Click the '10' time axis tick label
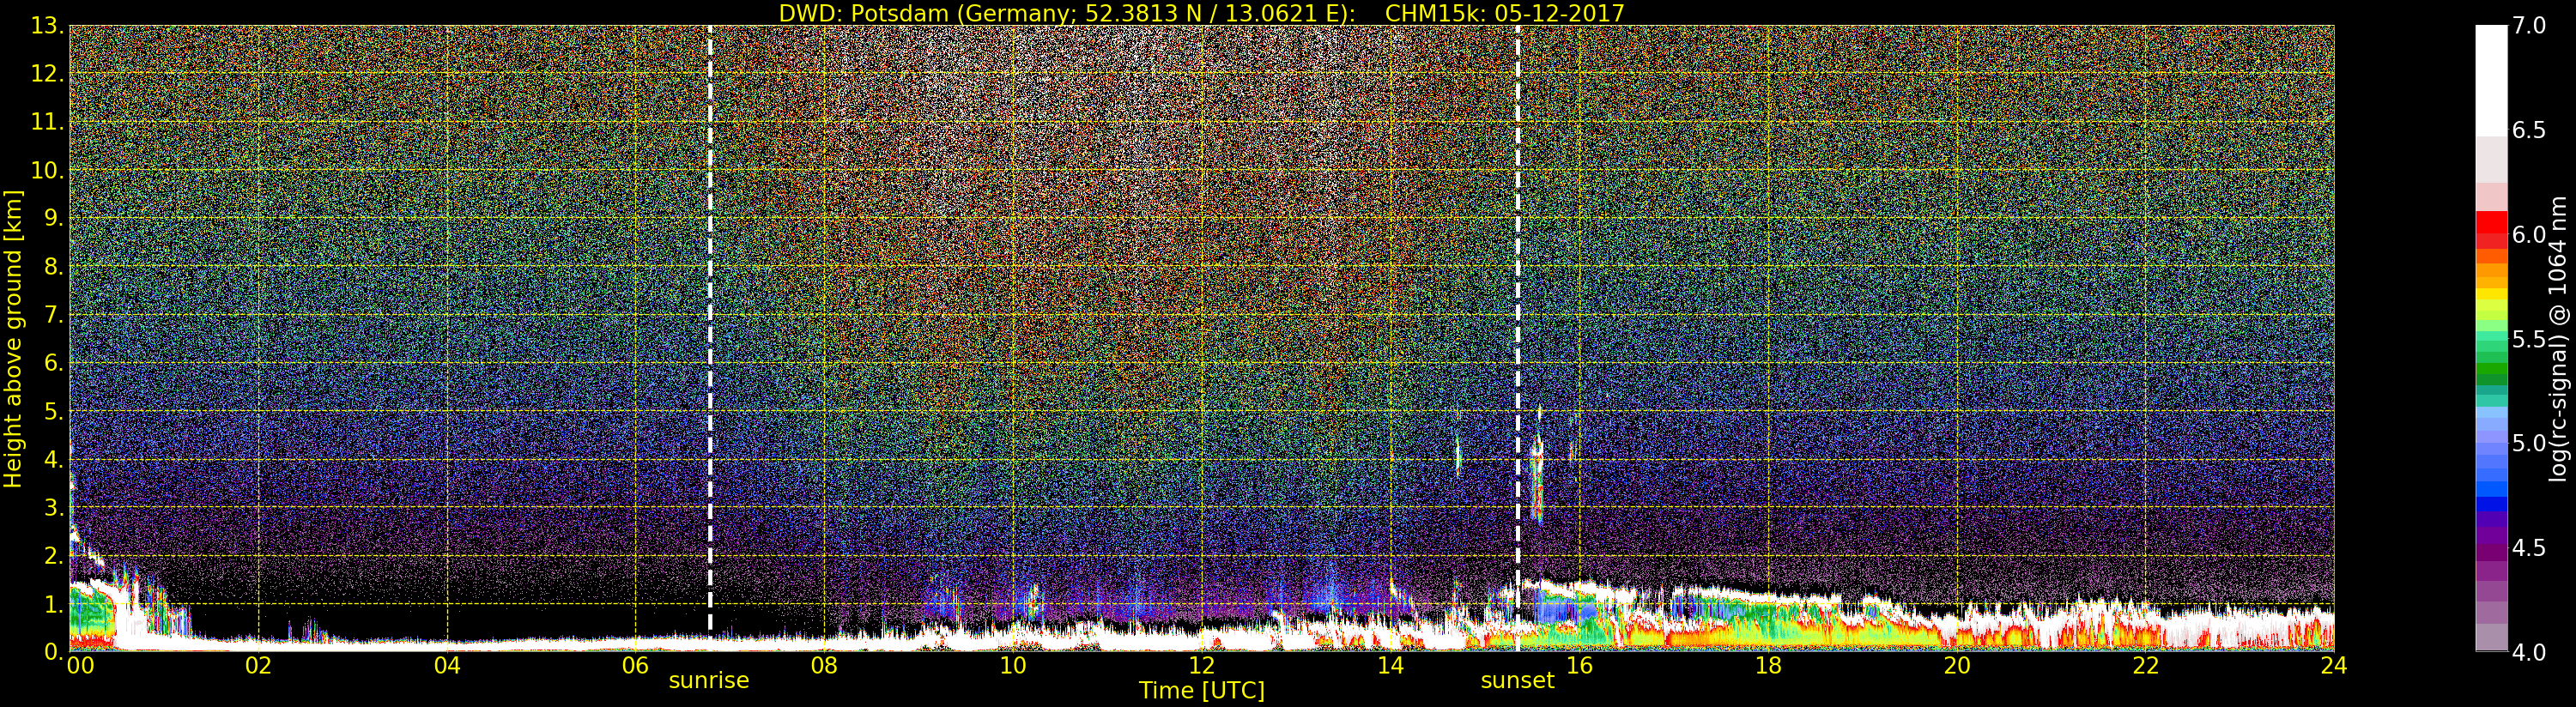 pos(1013,666)
